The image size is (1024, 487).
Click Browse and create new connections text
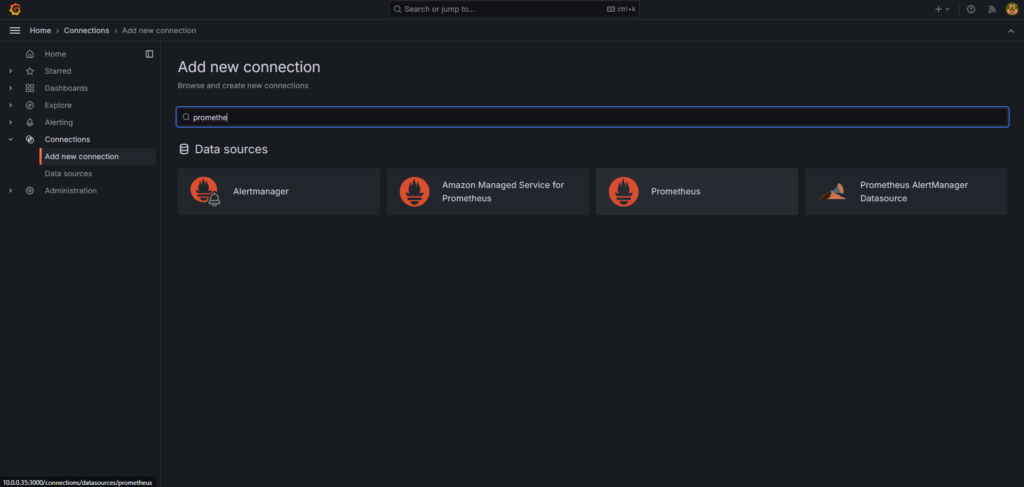[x=243, y=86]
